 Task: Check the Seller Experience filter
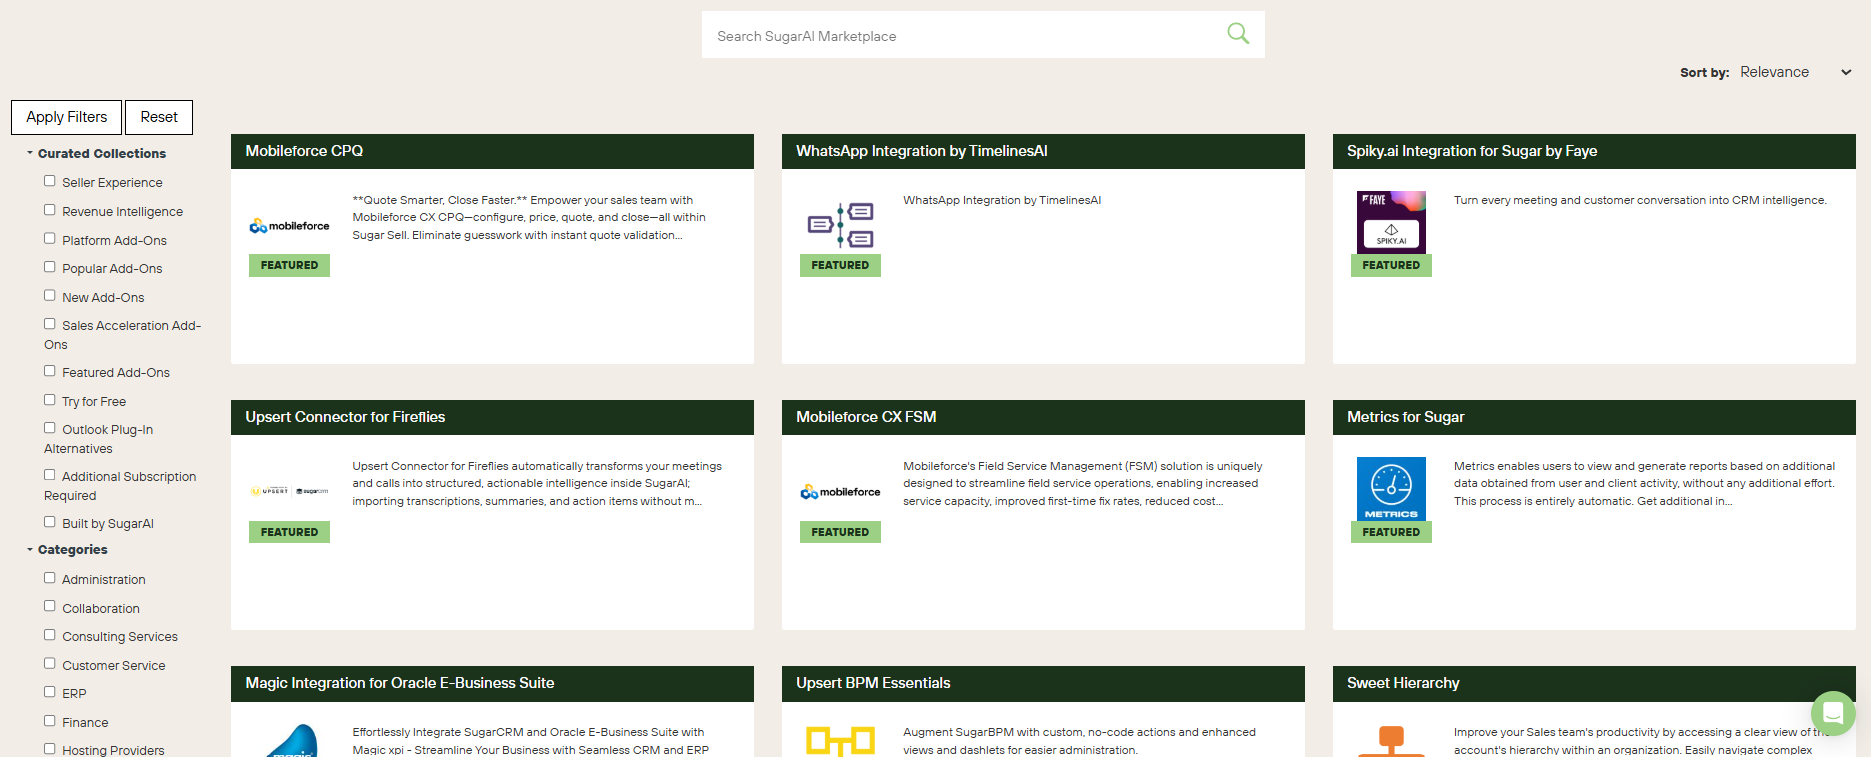click(50, 181)
